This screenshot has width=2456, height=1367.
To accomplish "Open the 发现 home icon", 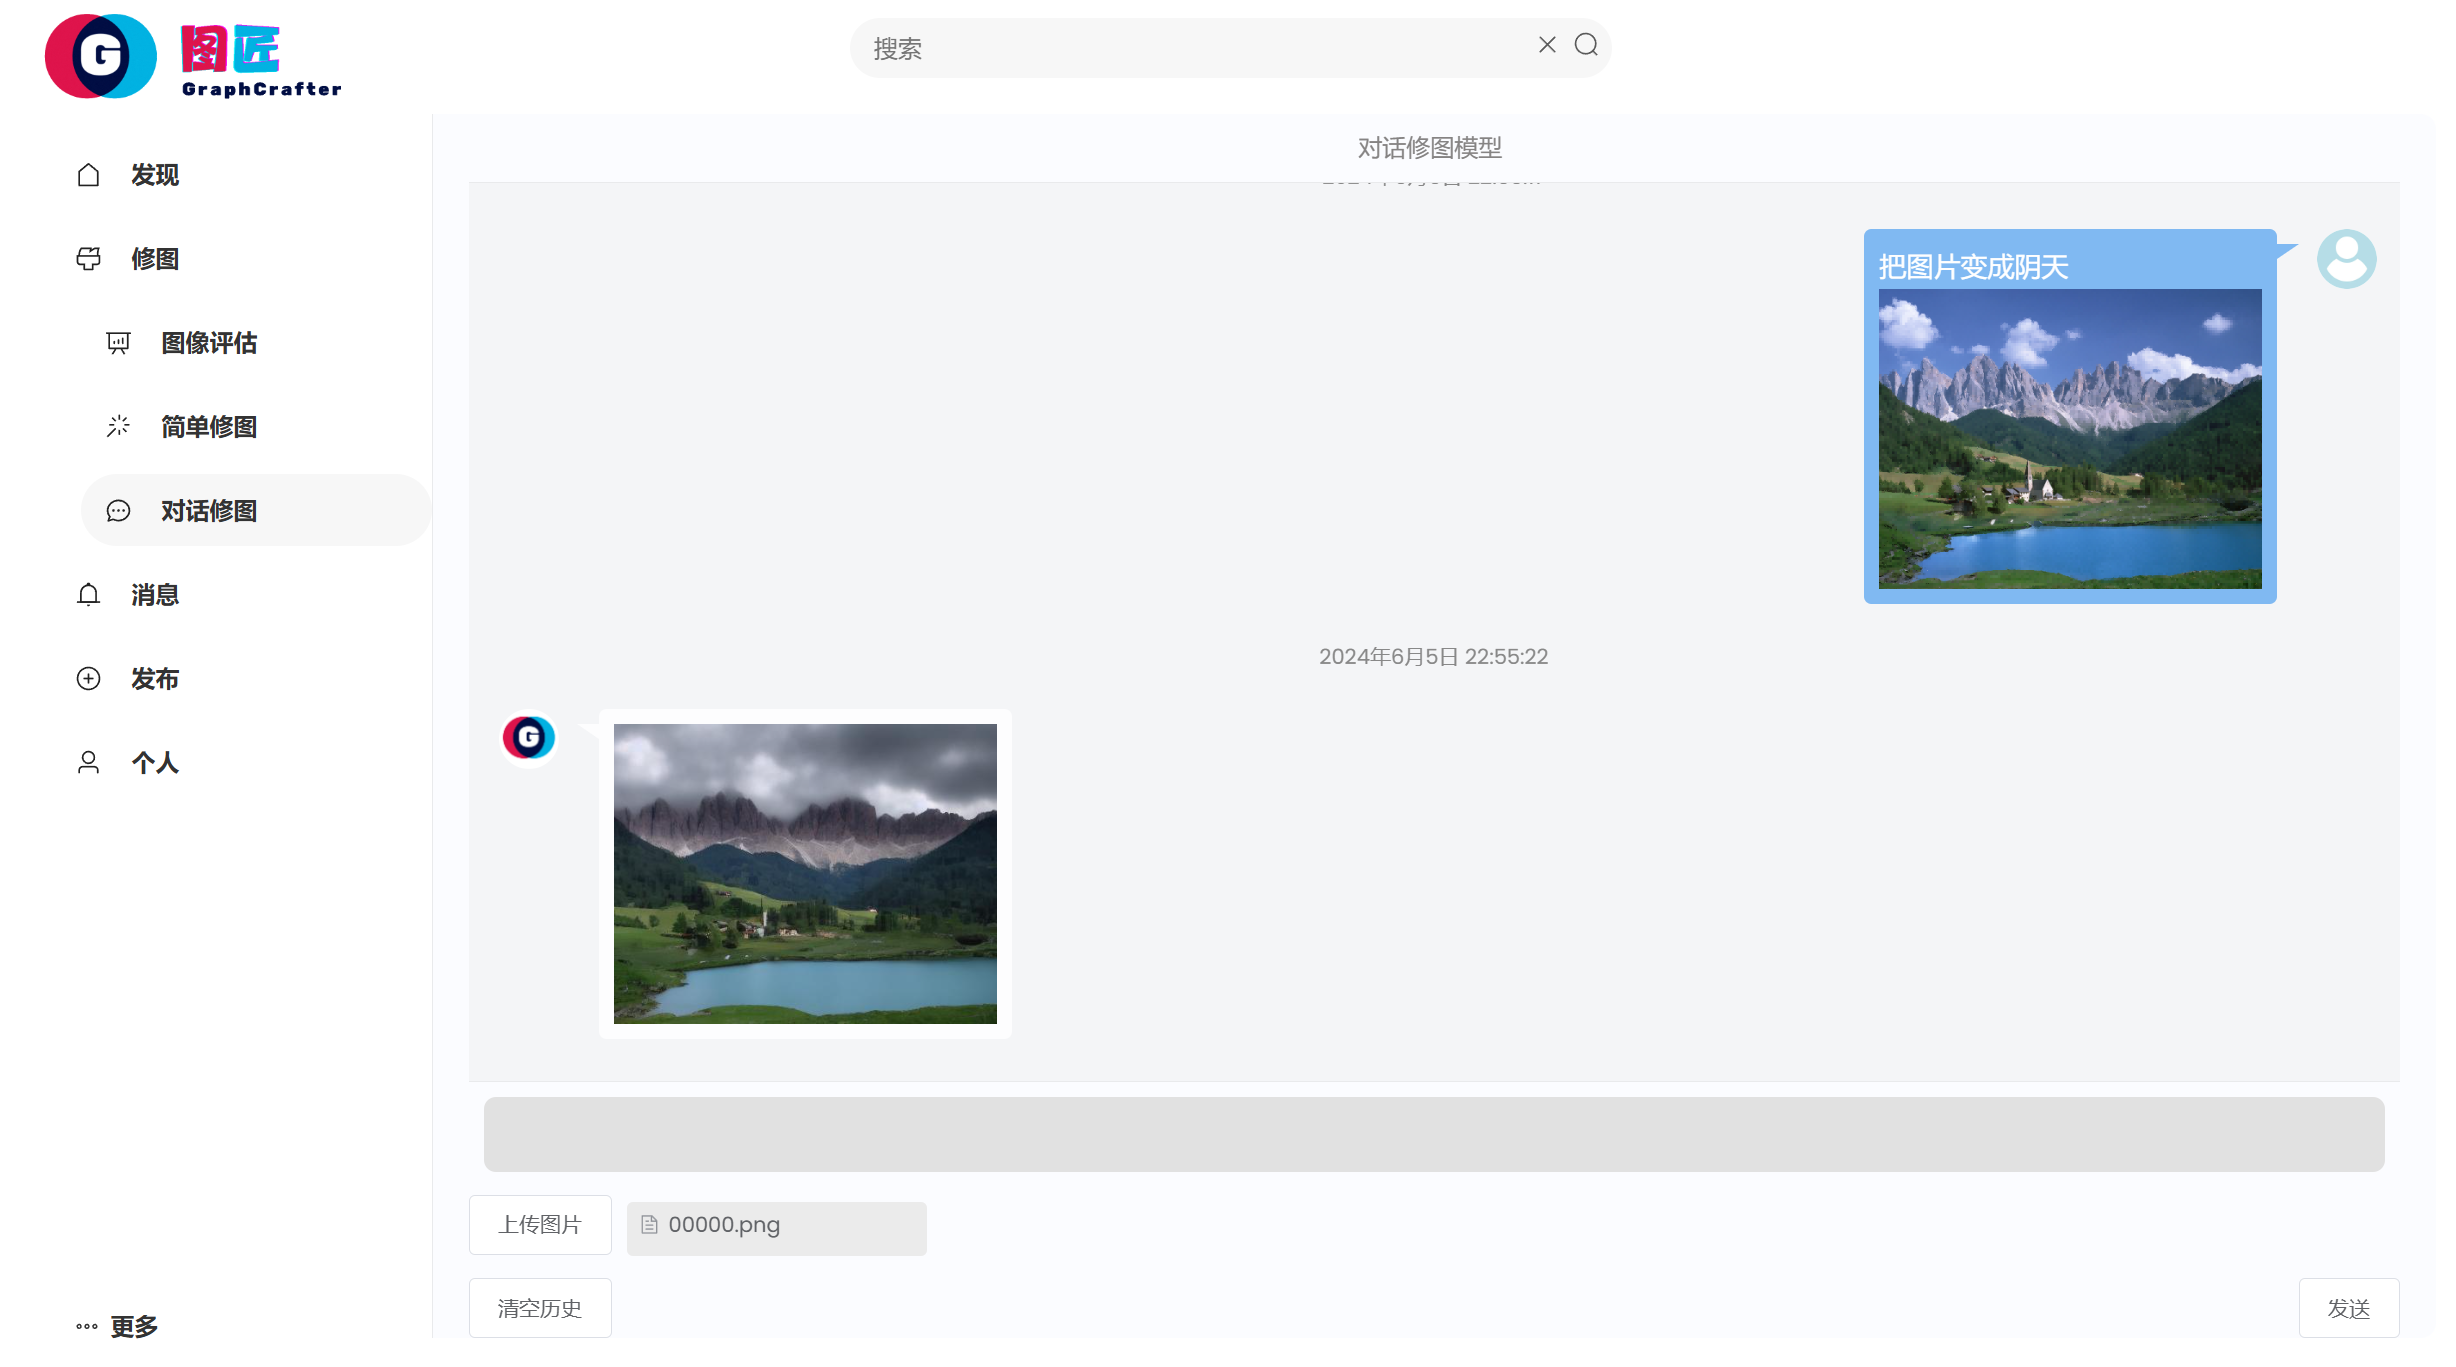I will pos(89,175).
